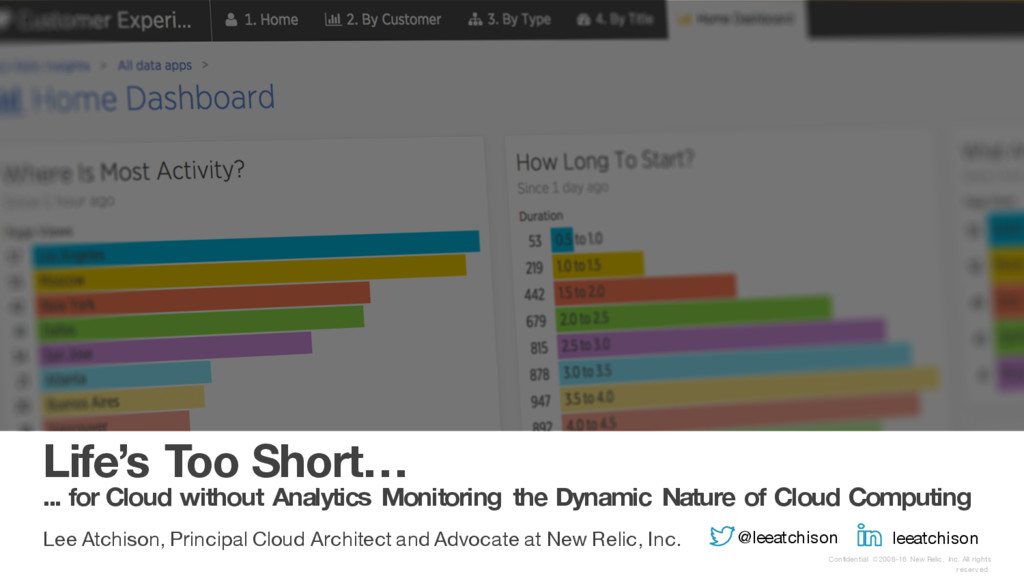This screenshot has width=1024, height=576.
Task: Click the chart icon left of Home Dashboard heading
Action: 11,101
